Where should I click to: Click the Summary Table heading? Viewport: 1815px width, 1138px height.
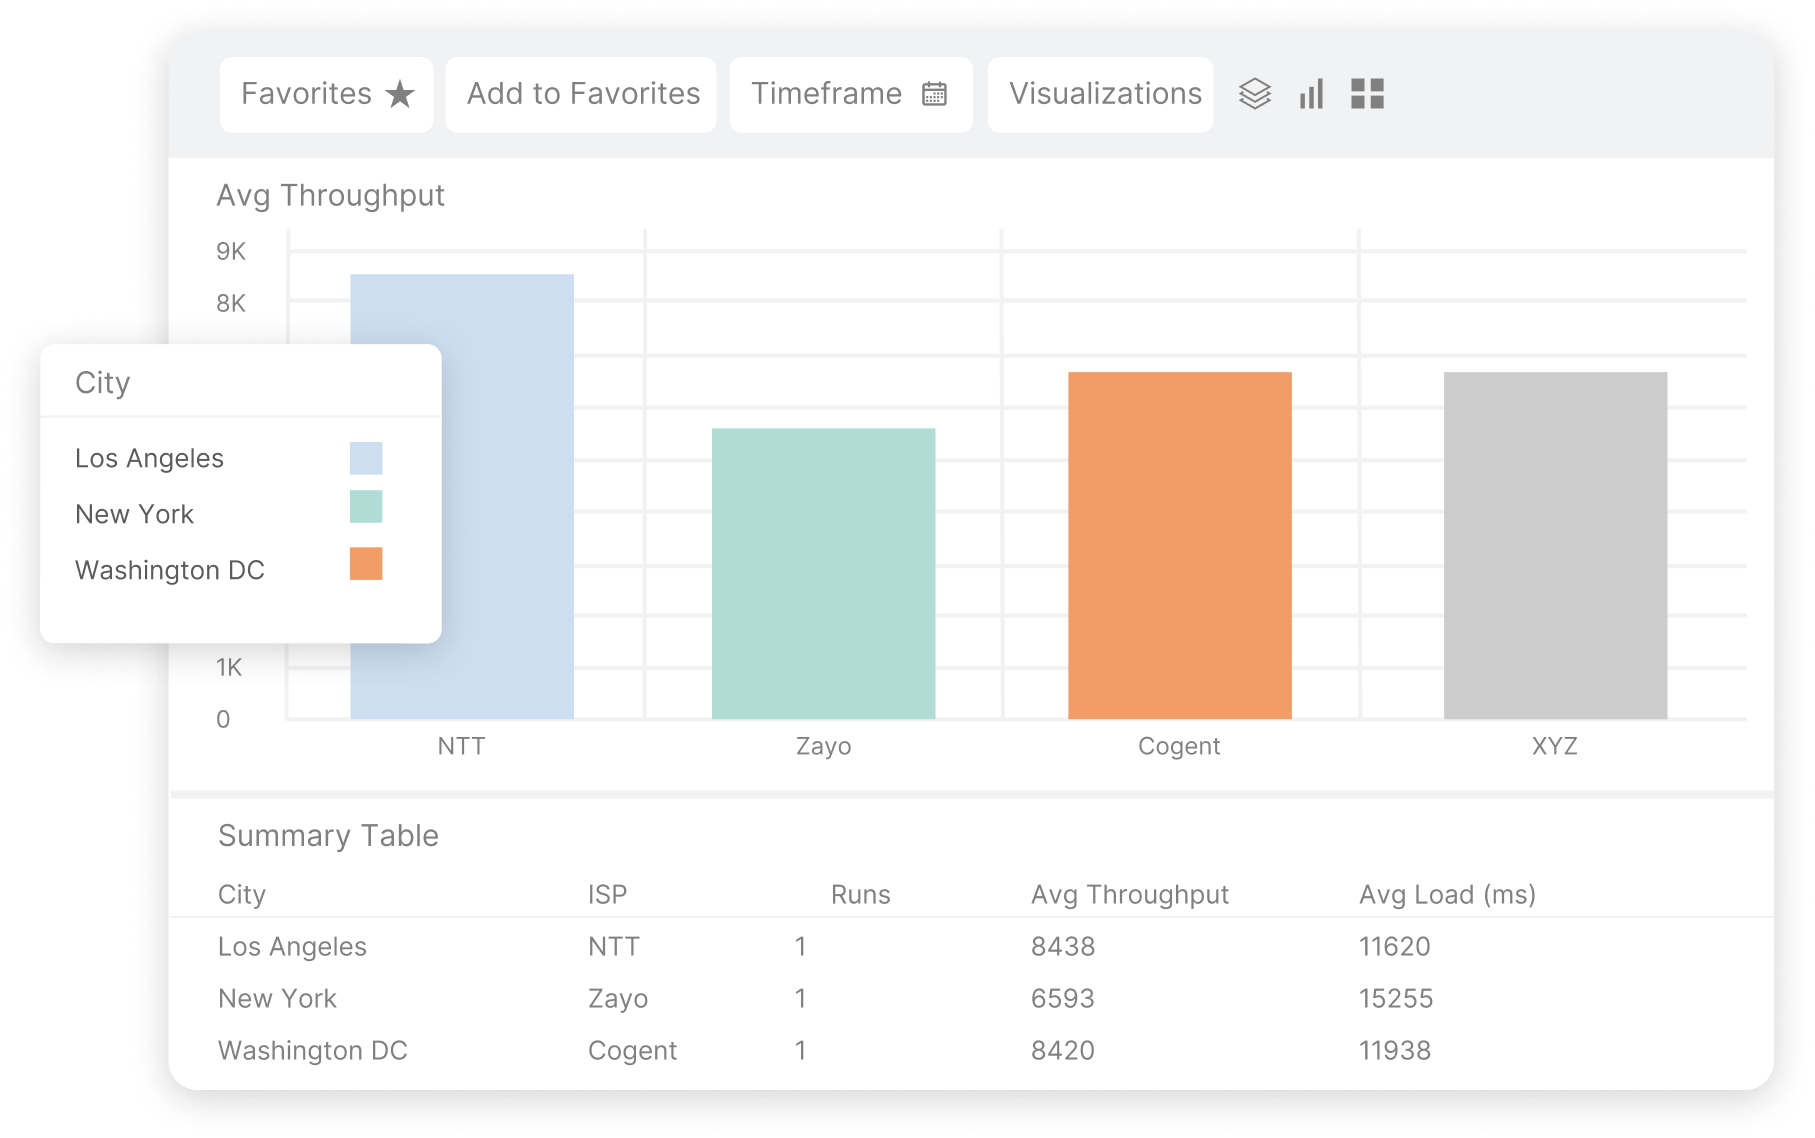tap(328, 835)
